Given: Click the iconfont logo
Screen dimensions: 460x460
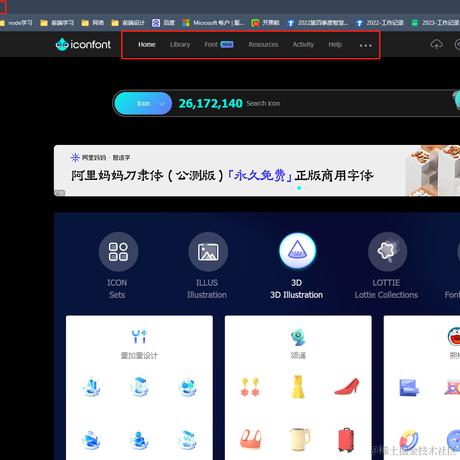Looking at the screenshot, I should pos(83,44).
